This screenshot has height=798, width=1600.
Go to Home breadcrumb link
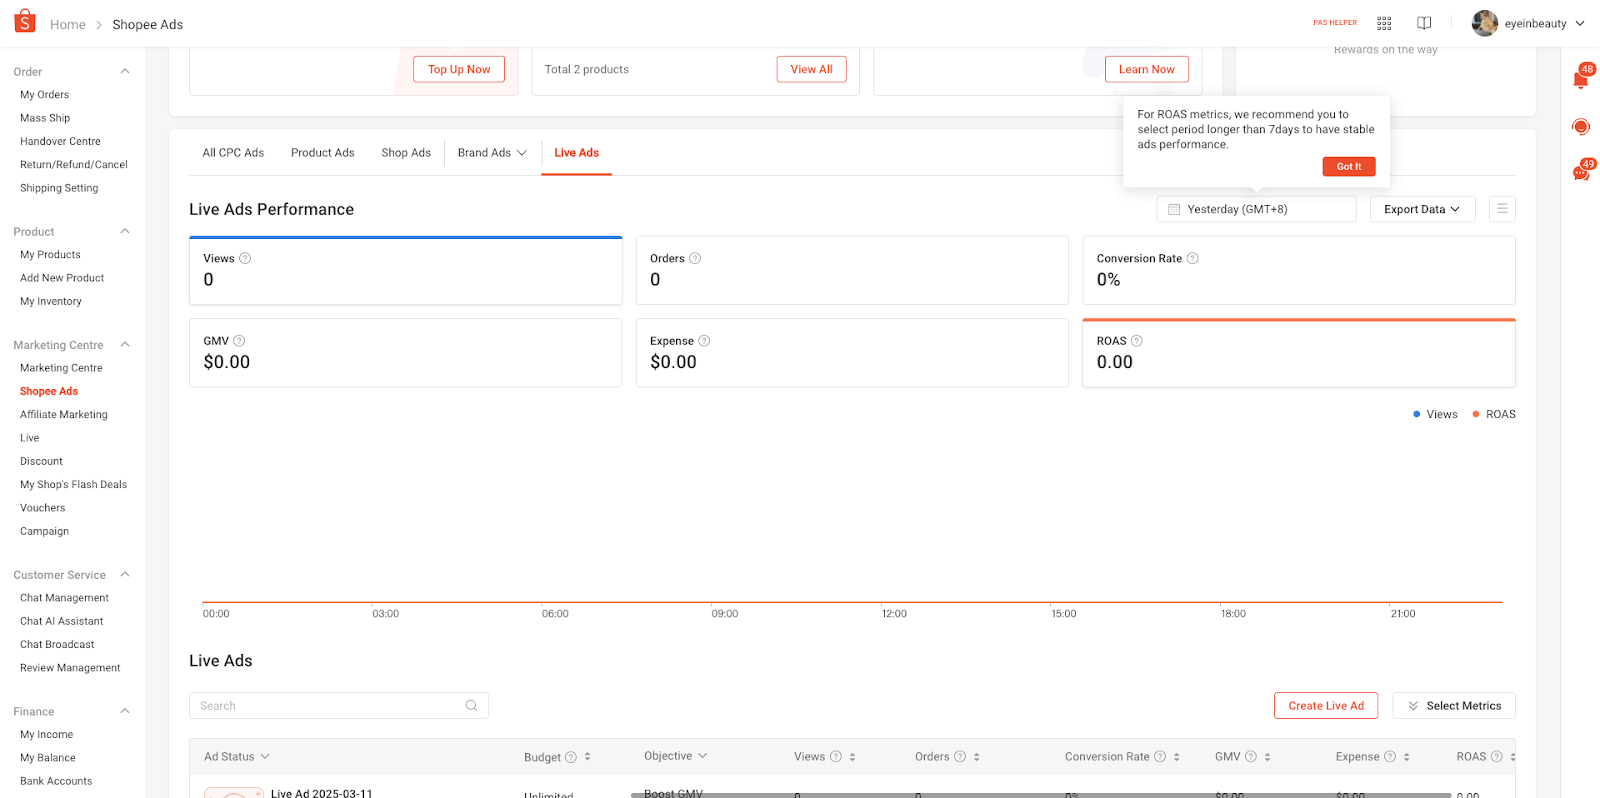[x=68, y=24]
